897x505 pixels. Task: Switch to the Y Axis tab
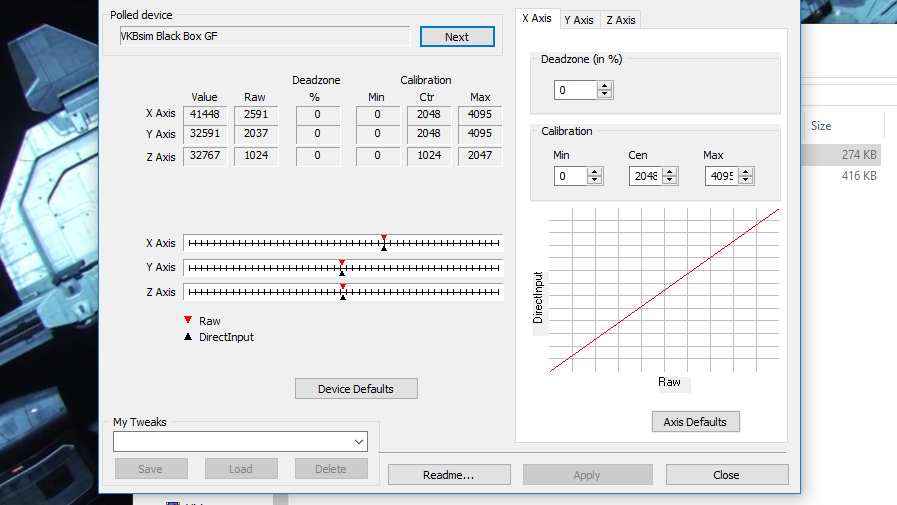tap(578, 20)
